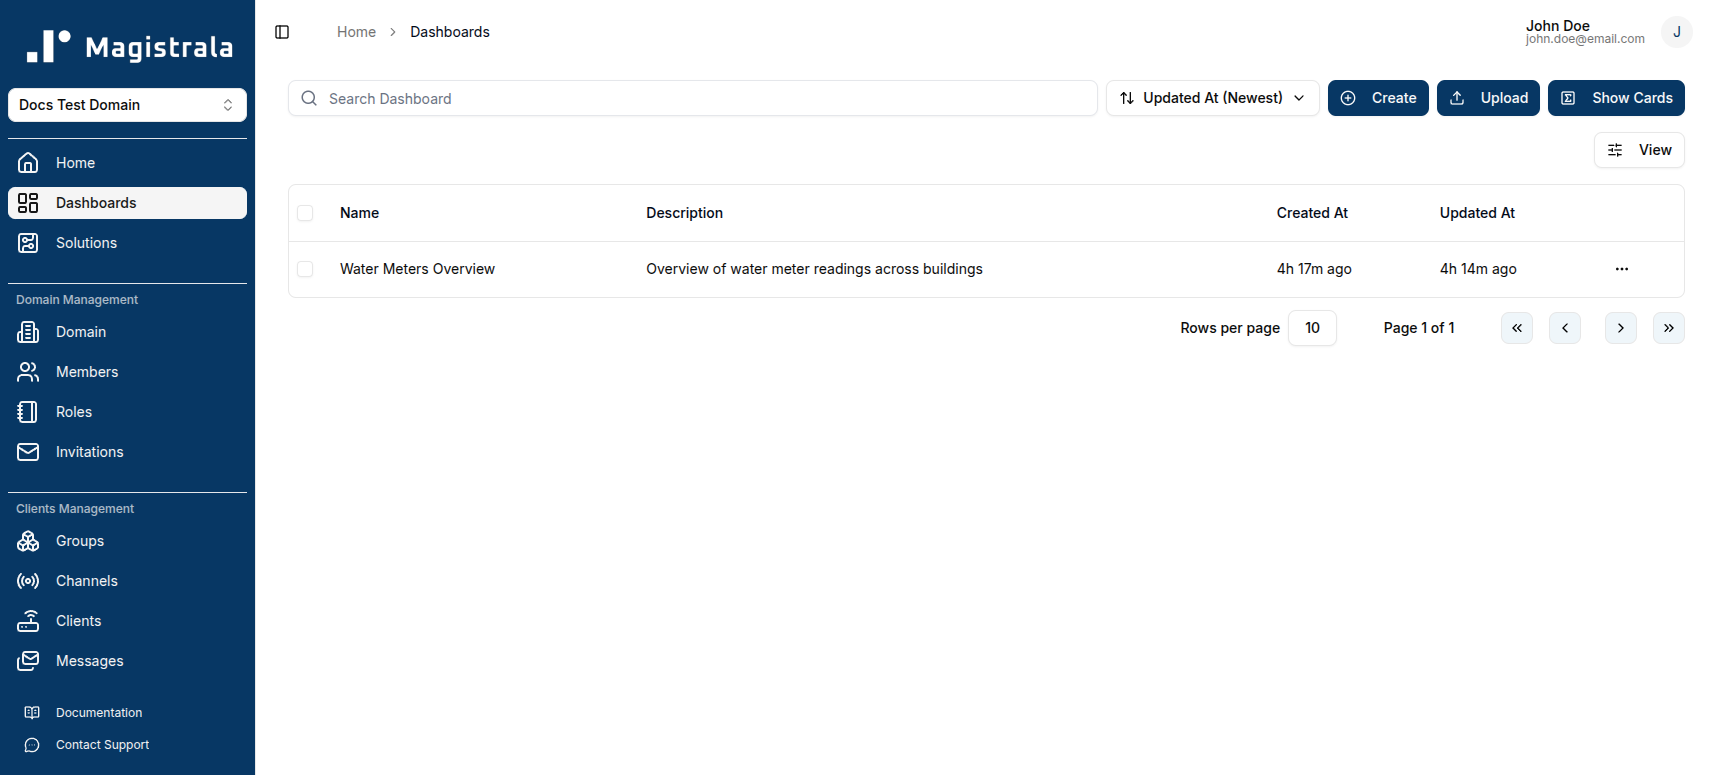This screenshot has height=775, width=1717.
Task: Click the Messages mail icon
Action: 28,661
